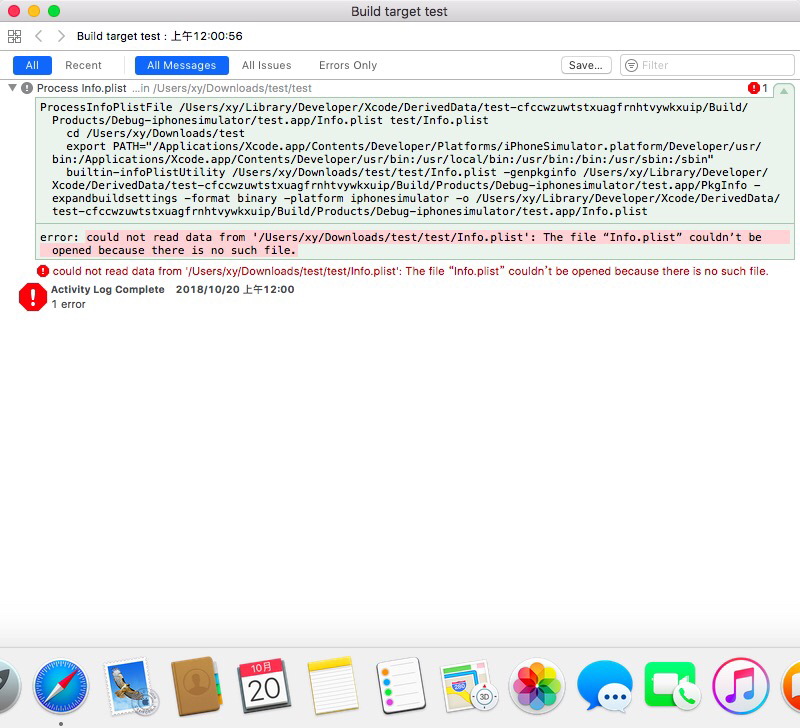
Task: Open the related items grid icon
Action: (14, 36)
